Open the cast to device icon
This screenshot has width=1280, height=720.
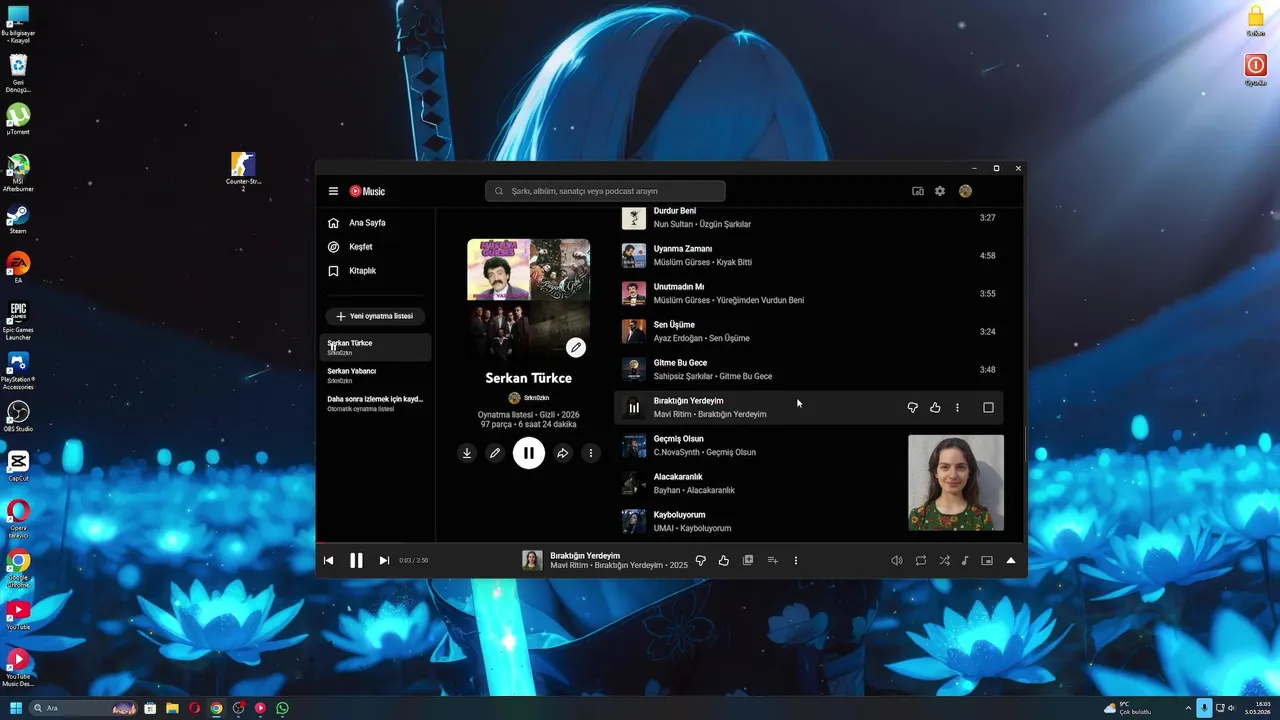pos(918,191)
